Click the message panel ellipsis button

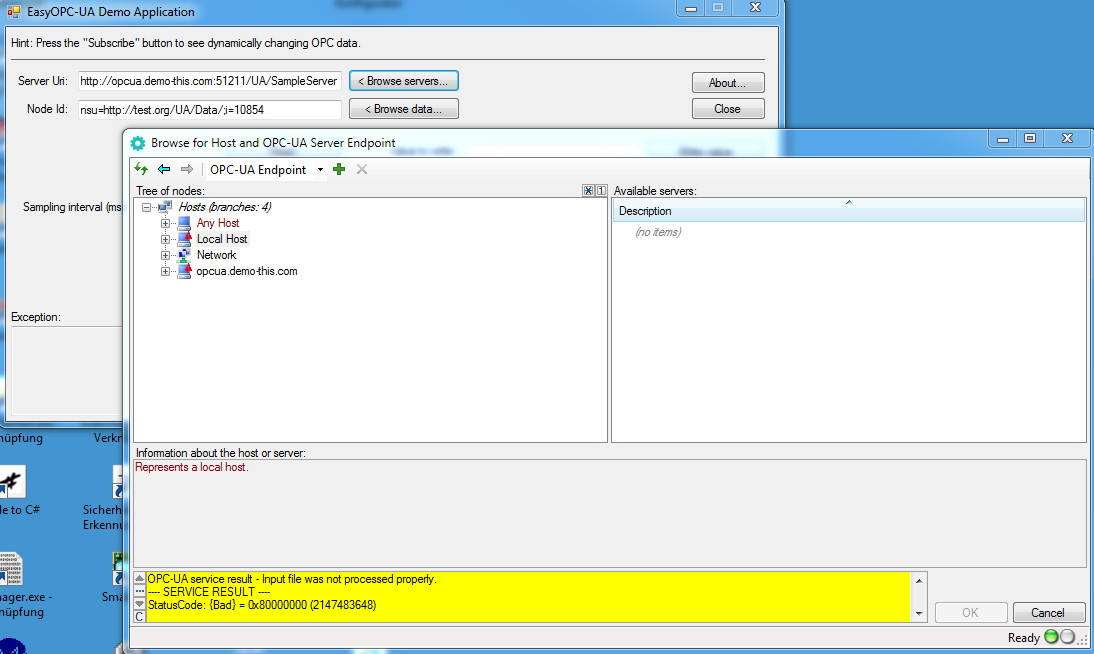click(140, 591)
